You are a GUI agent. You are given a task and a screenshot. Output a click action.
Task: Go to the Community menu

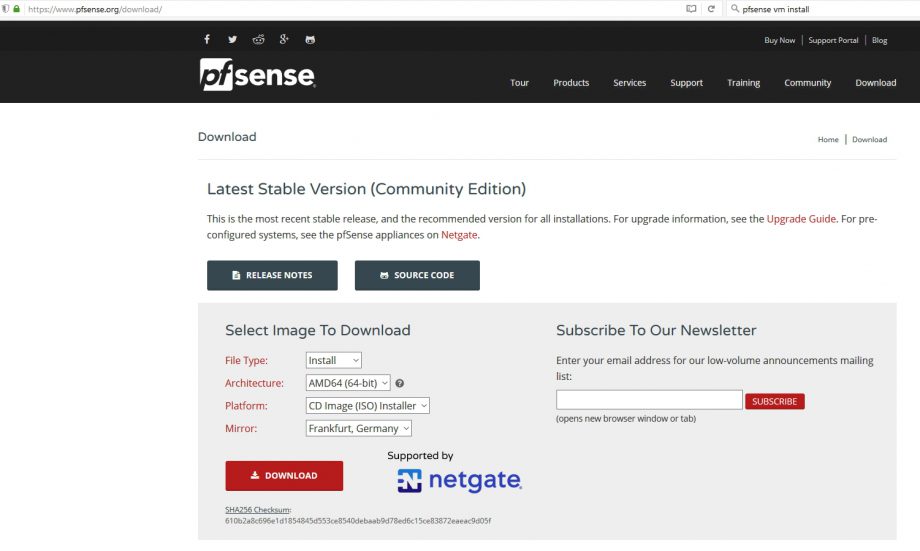coord(807,83)
